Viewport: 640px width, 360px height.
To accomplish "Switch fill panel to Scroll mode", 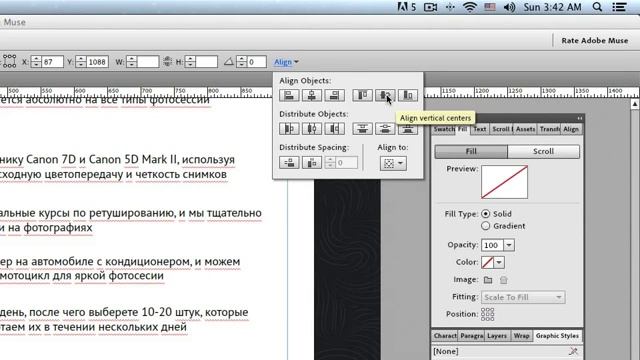I will point(543,151).
